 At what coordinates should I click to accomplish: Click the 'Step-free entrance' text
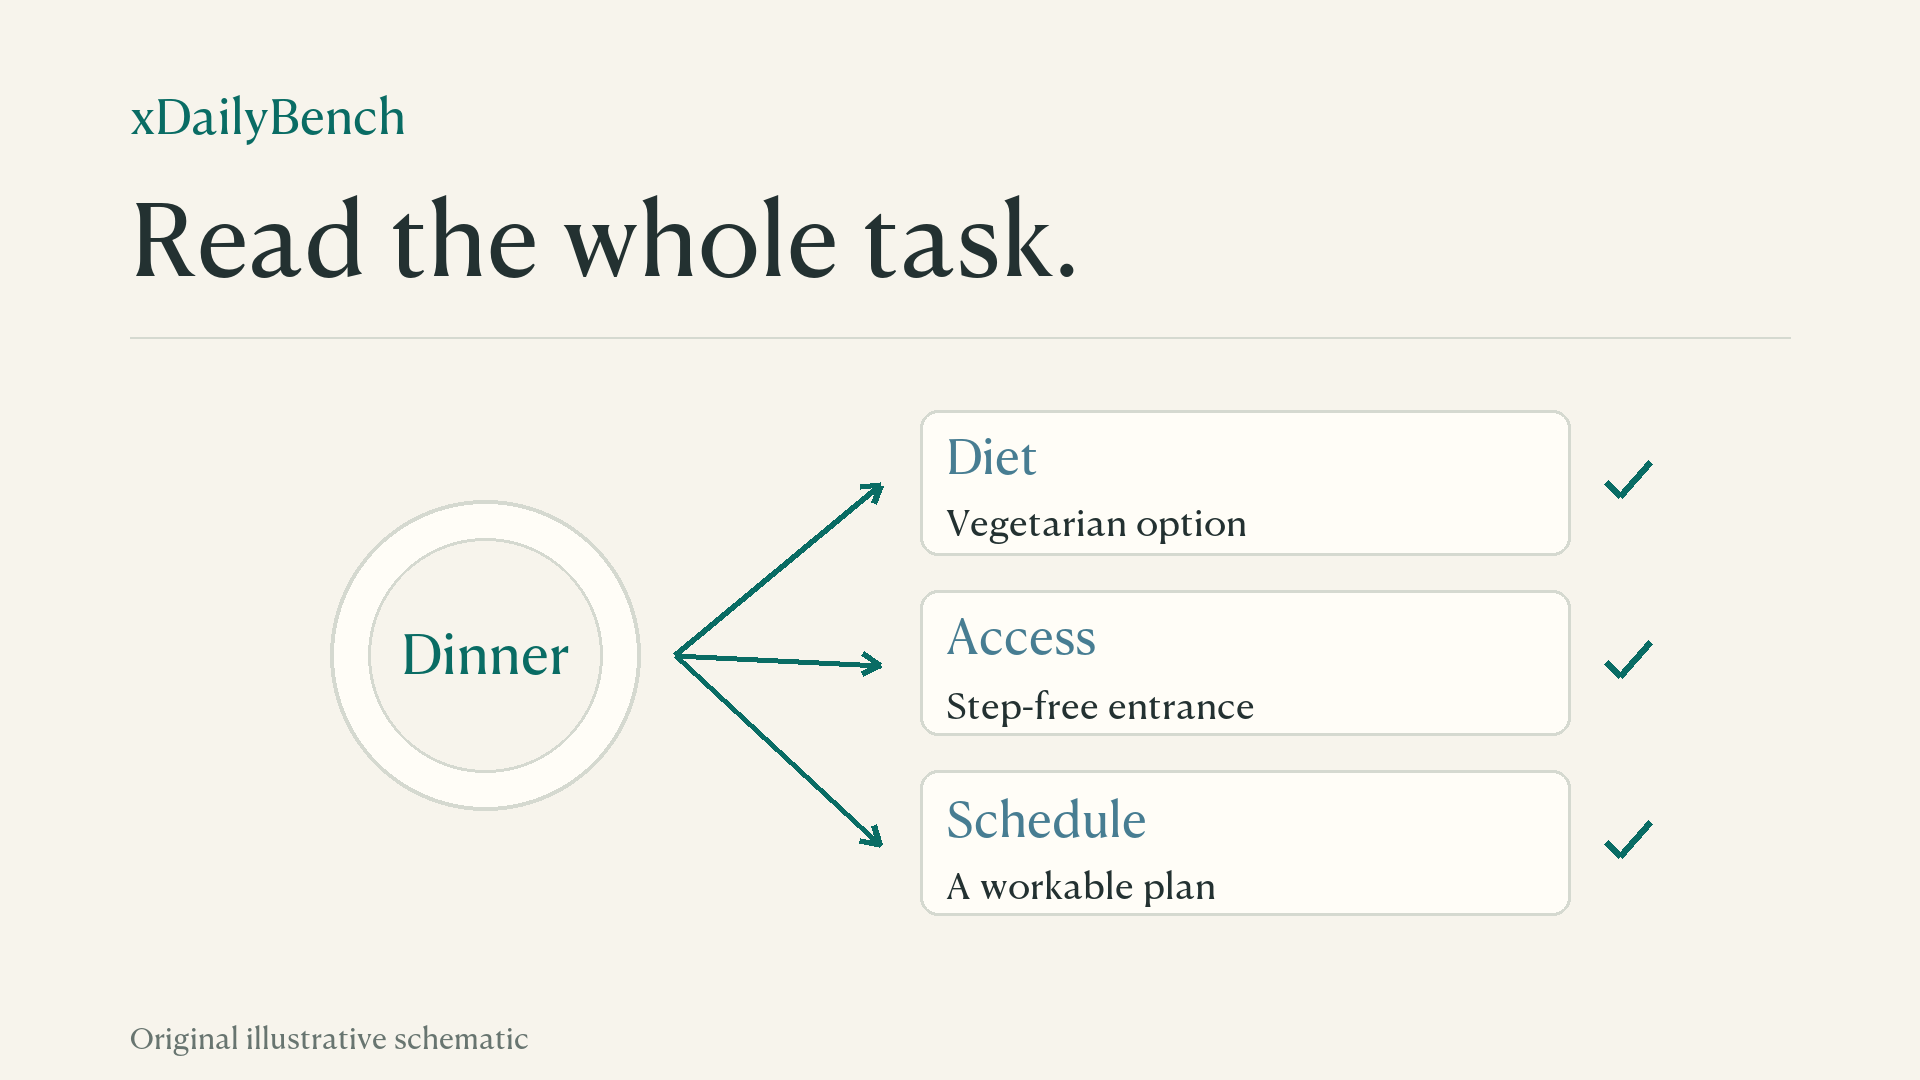[1100, 706]
